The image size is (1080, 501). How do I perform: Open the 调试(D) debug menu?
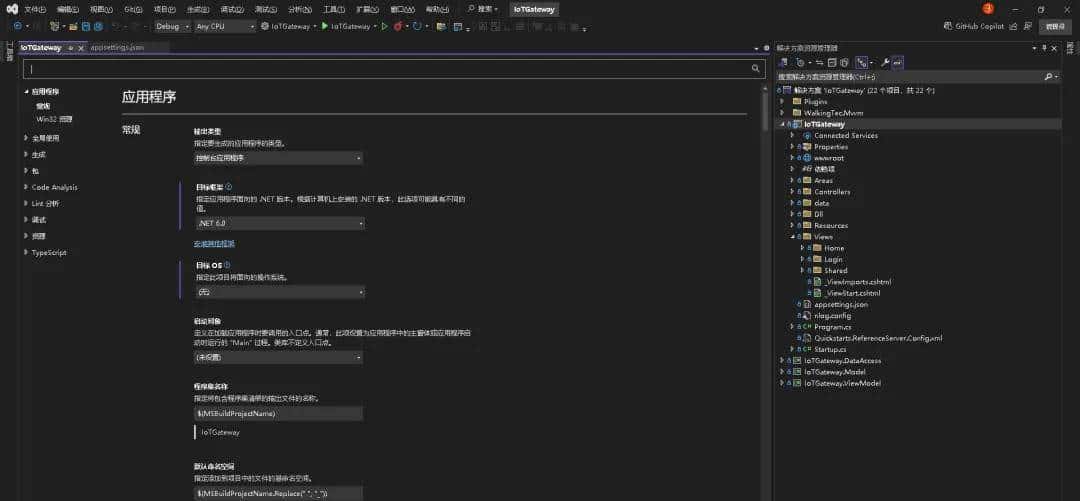(x=231, y=9)
